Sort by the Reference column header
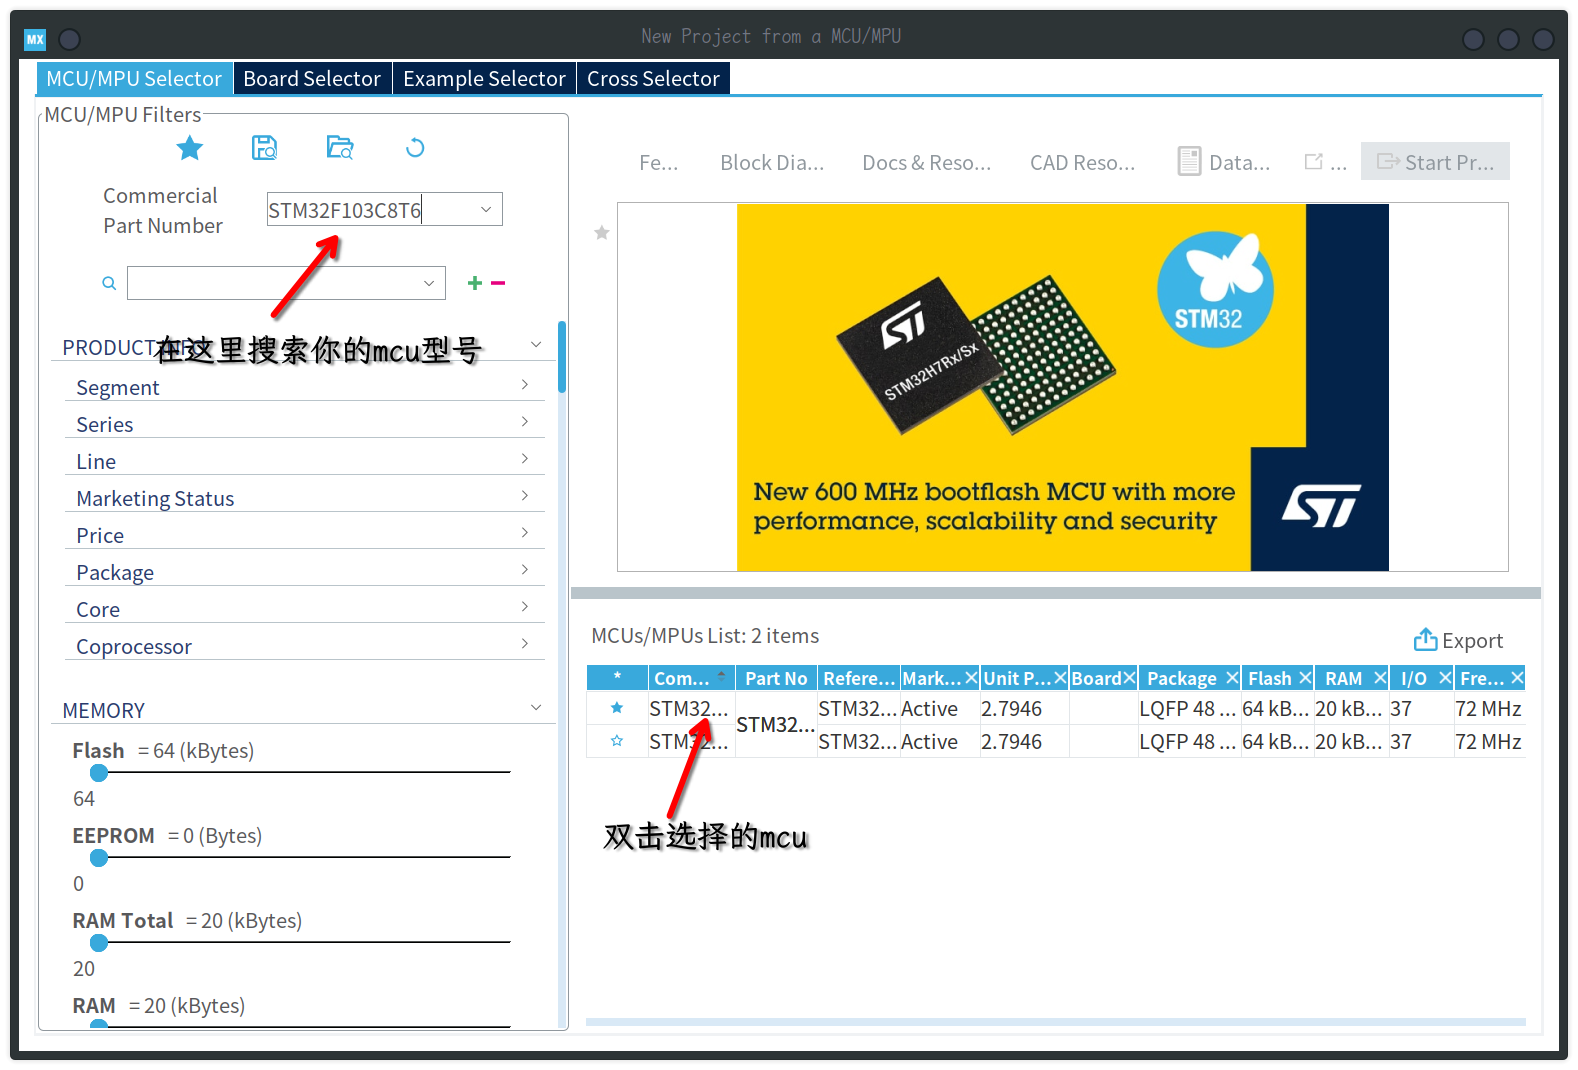 (x=858, y=678)
